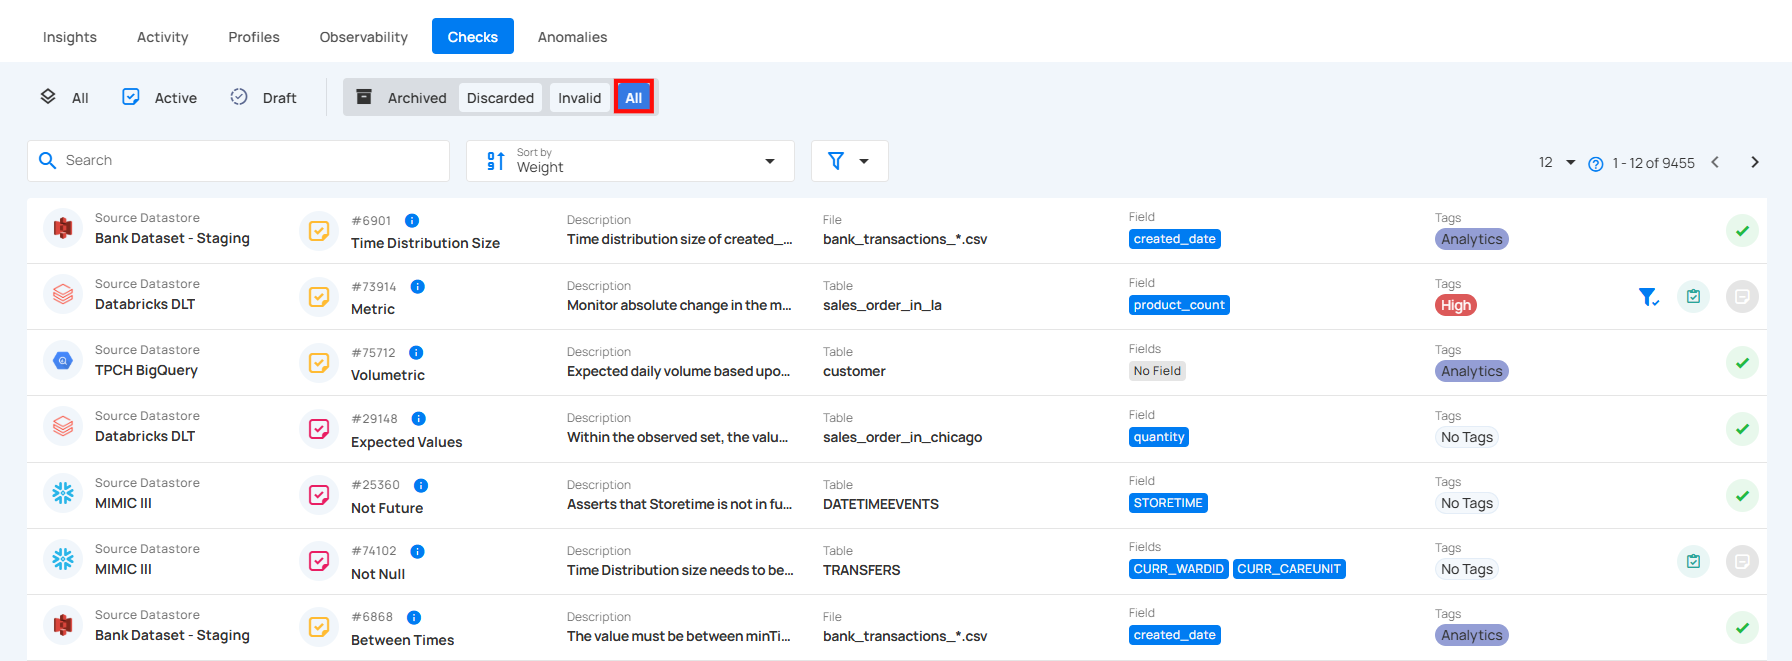
Task: Click the info icon beside #6901
Action: pyautogui.click(x=412, y=220)
